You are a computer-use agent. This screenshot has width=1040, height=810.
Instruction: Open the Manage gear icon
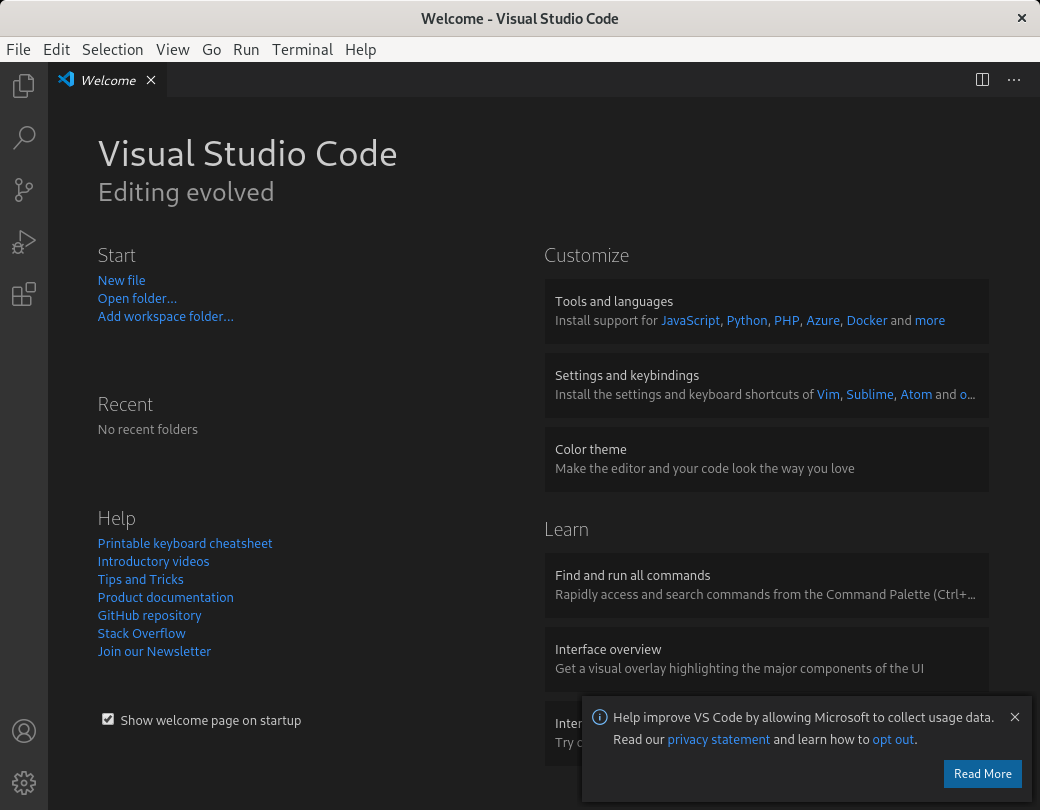(x=24, y=783)
